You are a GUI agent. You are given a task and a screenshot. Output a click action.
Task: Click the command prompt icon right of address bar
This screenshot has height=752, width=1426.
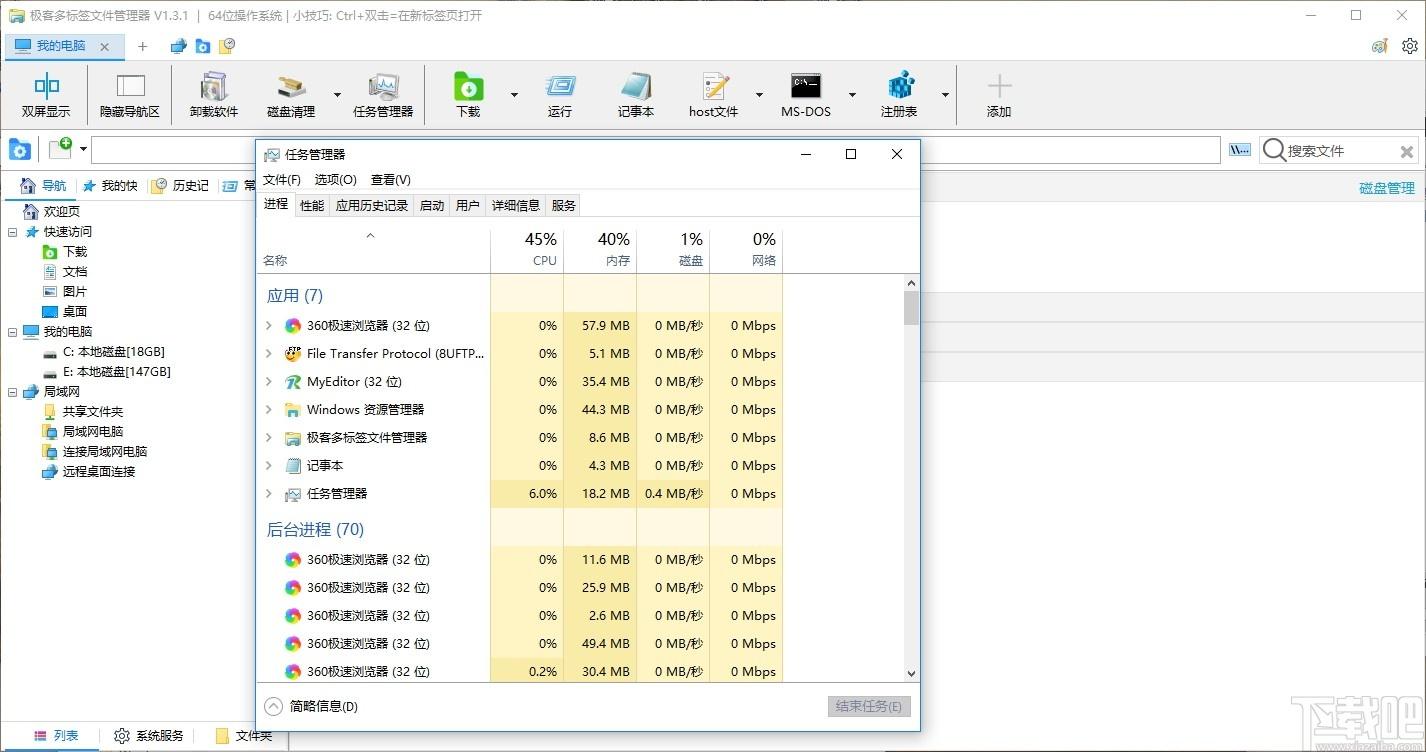point(1240,150)
